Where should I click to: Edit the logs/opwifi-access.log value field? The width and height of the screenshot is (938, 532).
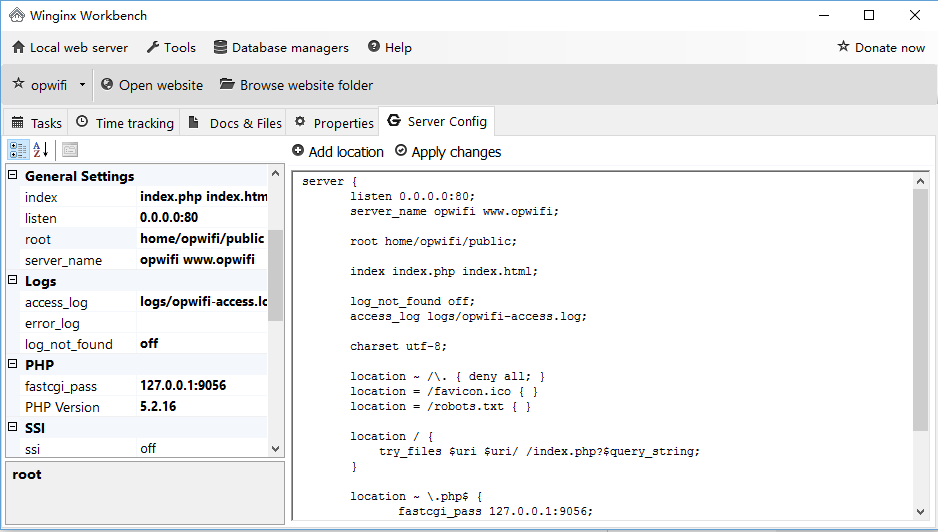point(203,302)
